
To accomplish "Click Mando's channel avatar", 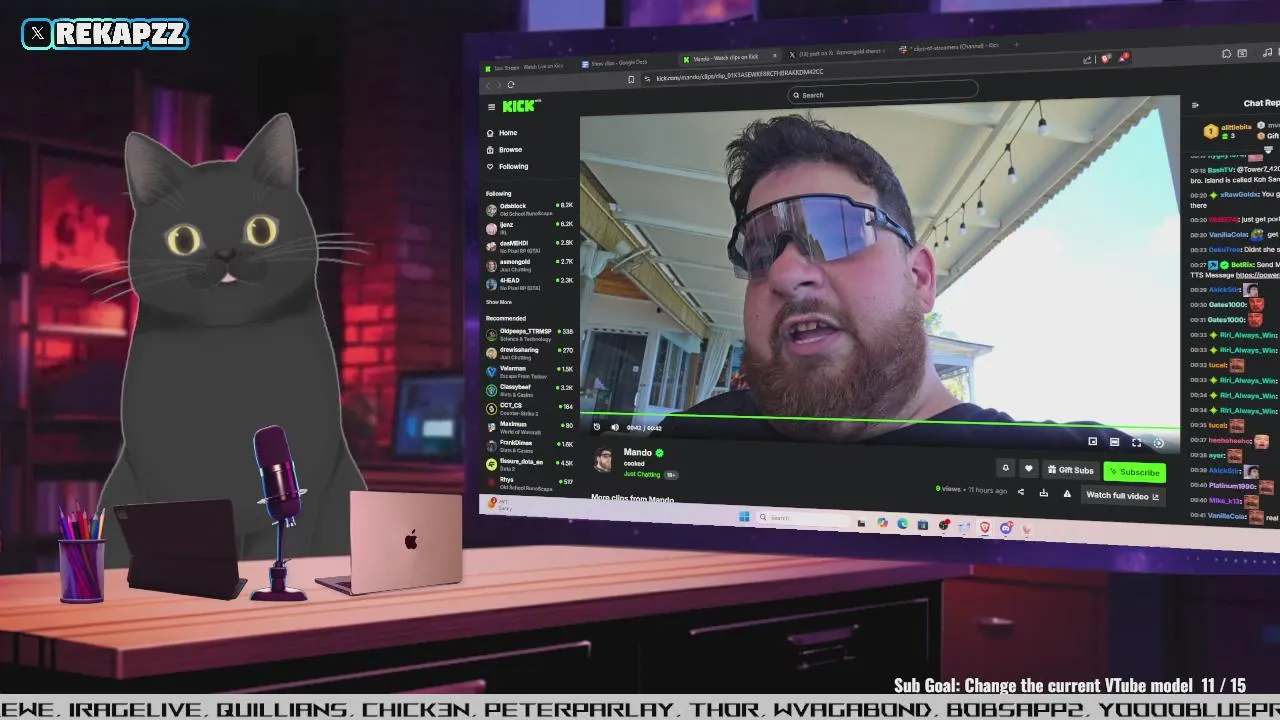I will pyautogui.click(x=603, y=459).
